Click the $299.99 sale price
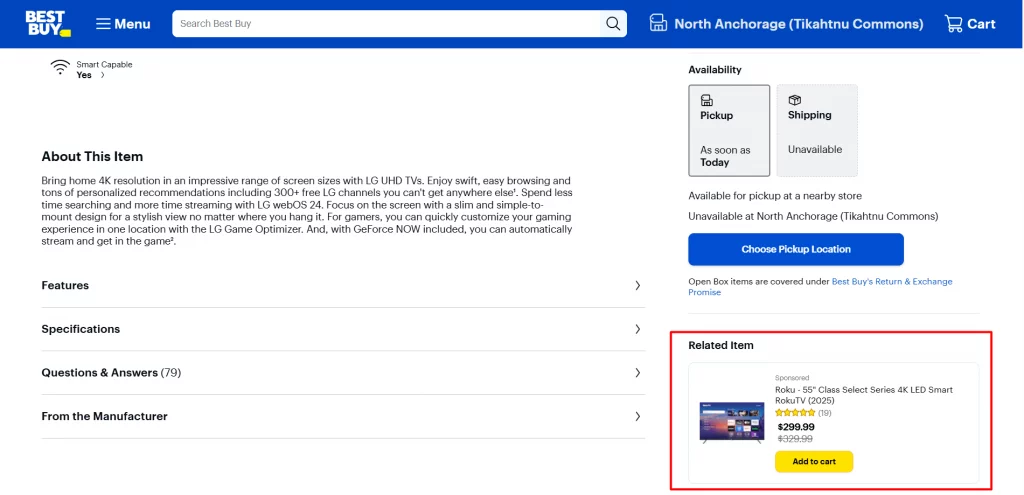This screenshot has width=1024, height=495. [x=796, y=427]
